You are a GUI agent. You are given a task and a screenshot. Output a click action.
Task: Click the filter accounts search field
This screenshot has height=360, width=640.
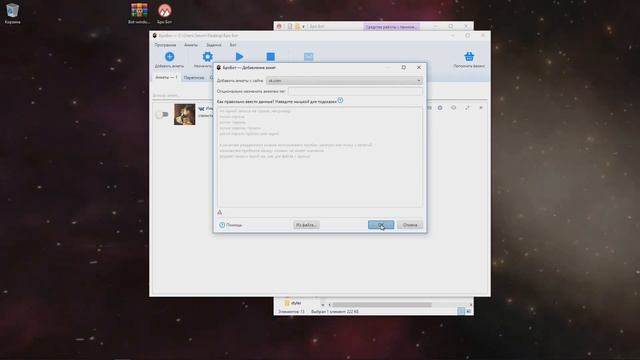[182, 96]
